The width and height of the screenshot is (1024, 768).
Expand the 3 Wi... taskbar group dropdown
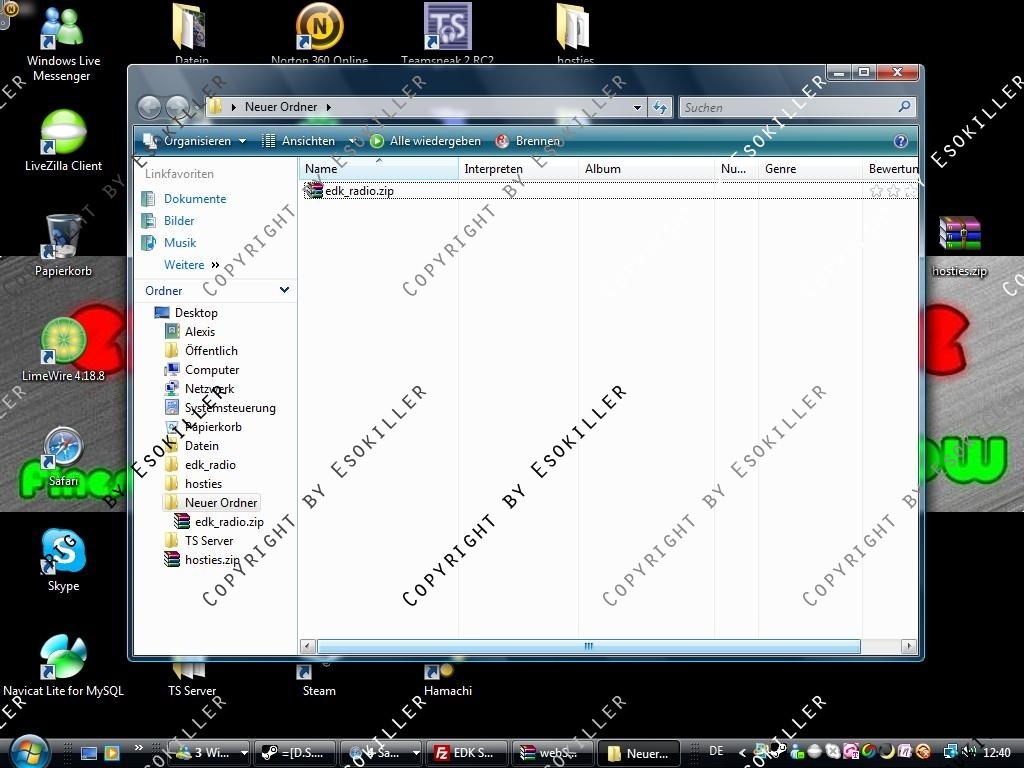point(244,753)
